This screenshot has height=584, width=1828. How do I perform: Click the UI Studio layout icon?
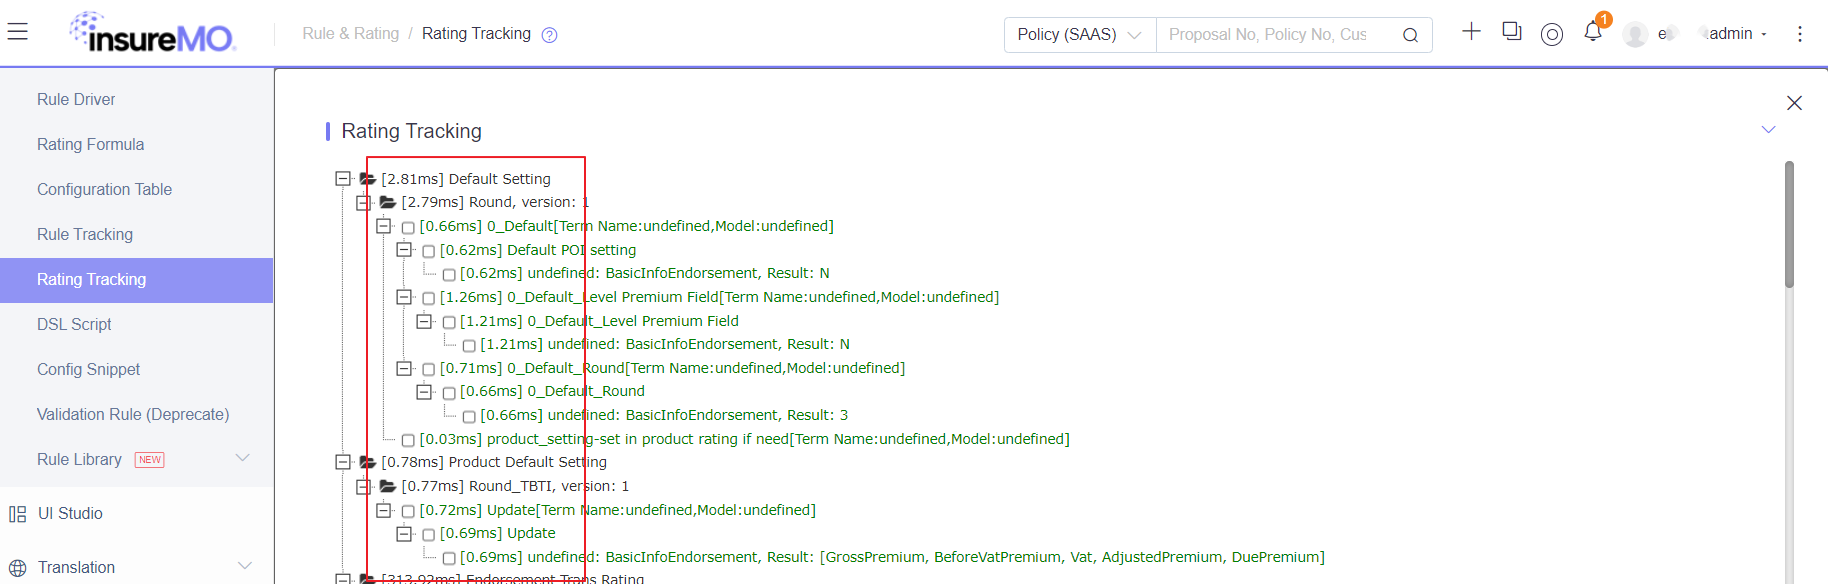(17, 514)
